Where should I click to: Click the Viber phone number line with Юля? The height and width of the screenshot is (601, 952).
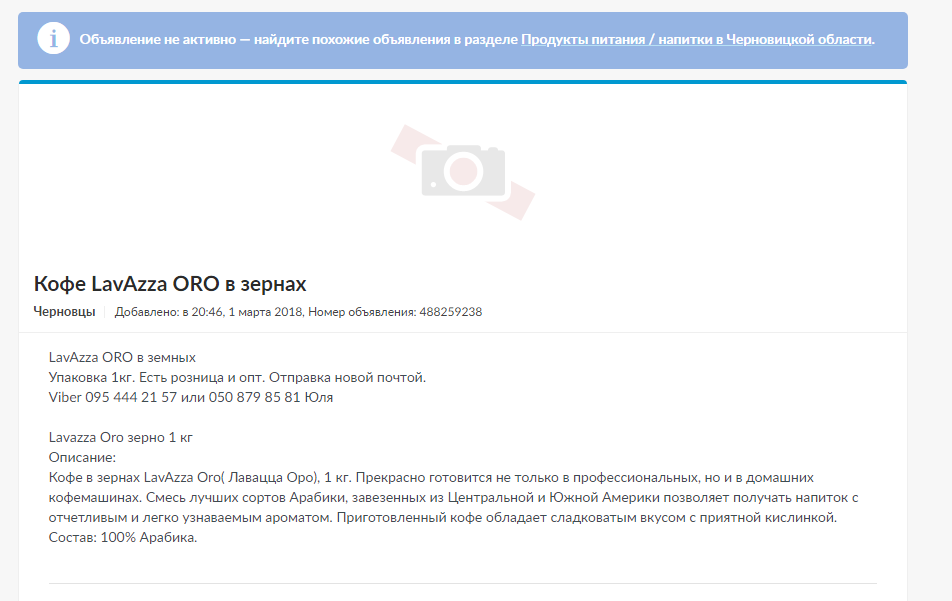point(191,397)
